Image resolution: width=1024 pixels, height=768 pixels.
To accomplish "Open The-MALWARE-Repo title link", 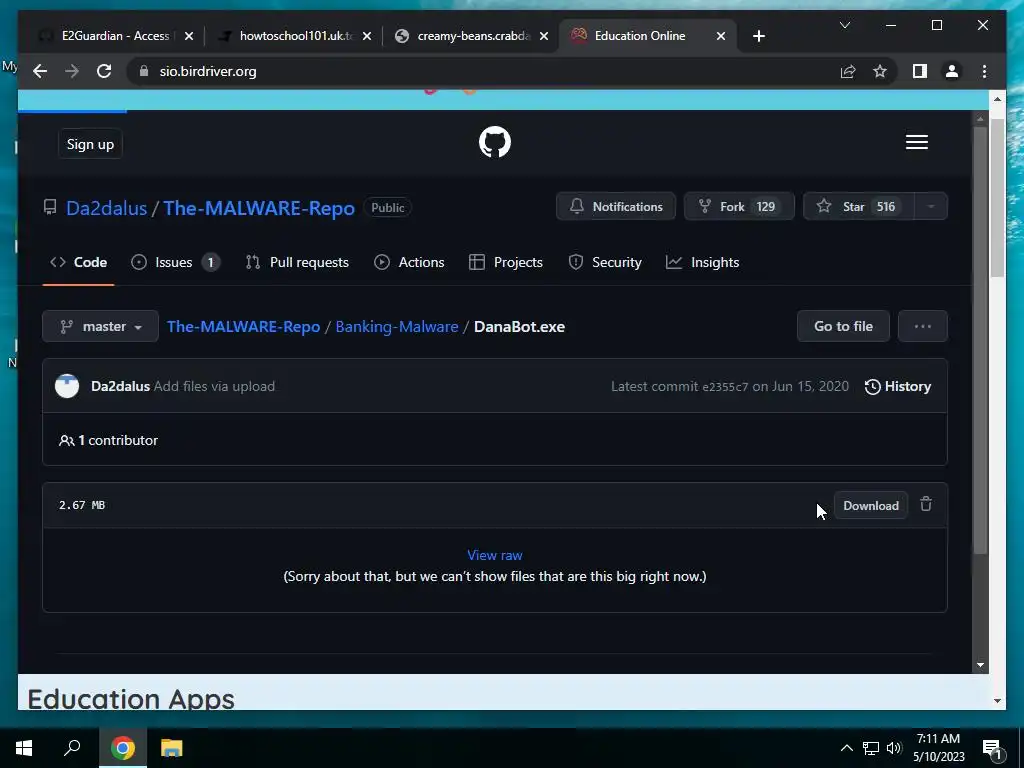I will pyautogui.click(x=259, y=208).
